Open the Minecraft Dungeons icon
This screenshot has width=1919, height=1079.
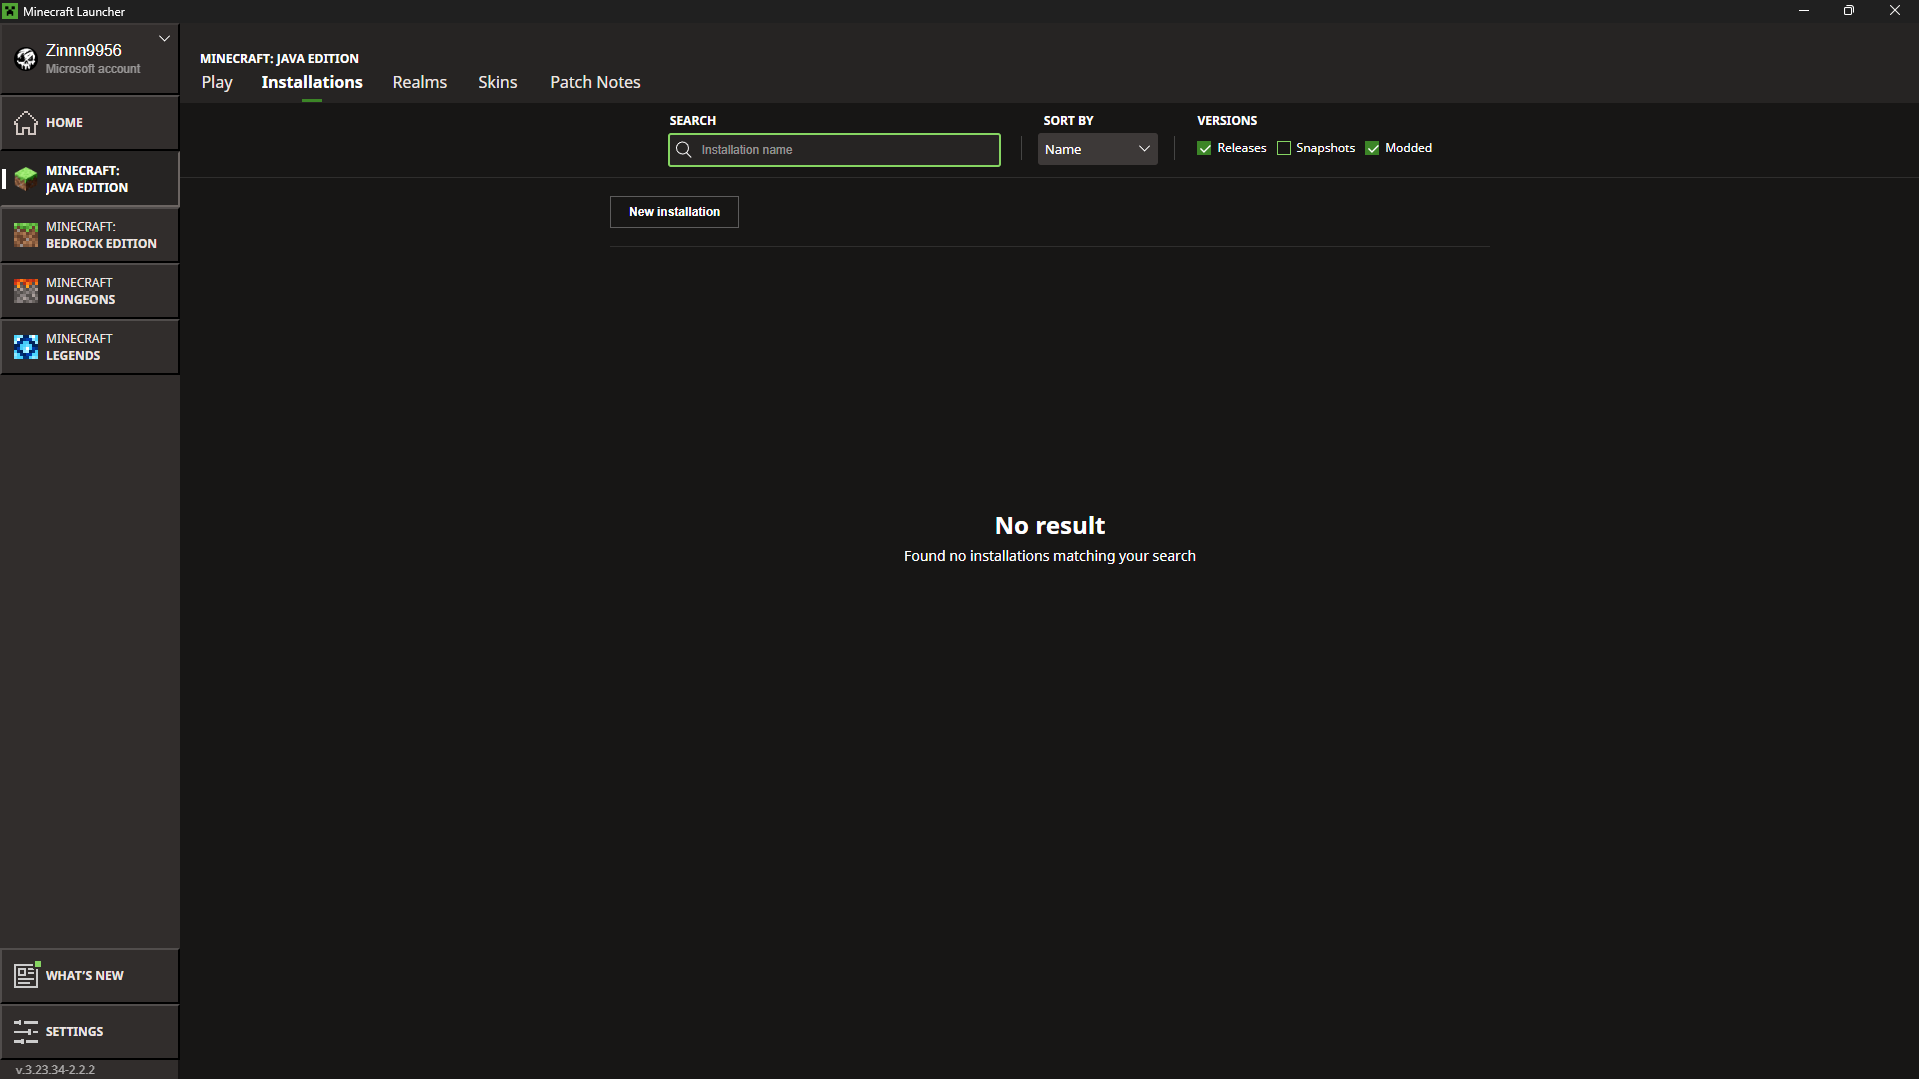[26, 291]
